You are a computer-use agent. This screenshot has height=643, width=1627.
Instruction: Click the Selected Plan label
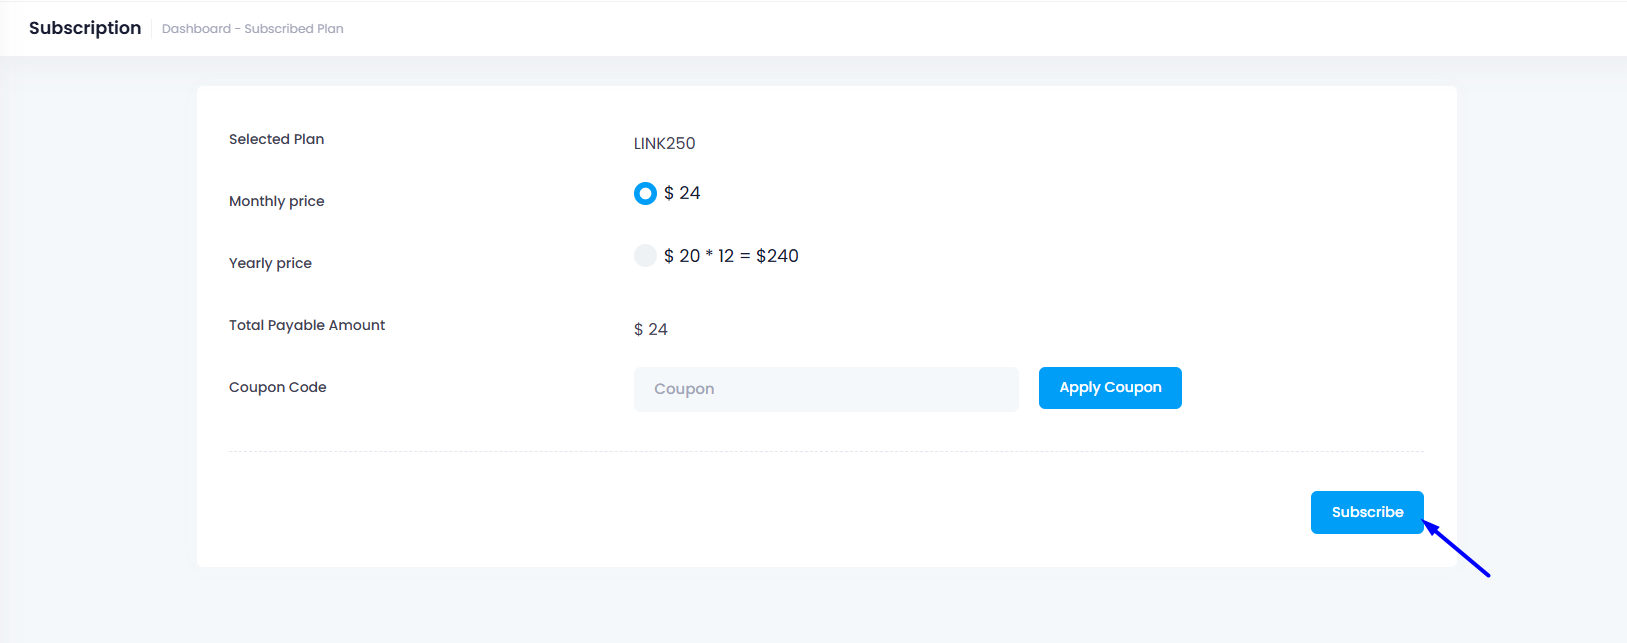point(276,139)
